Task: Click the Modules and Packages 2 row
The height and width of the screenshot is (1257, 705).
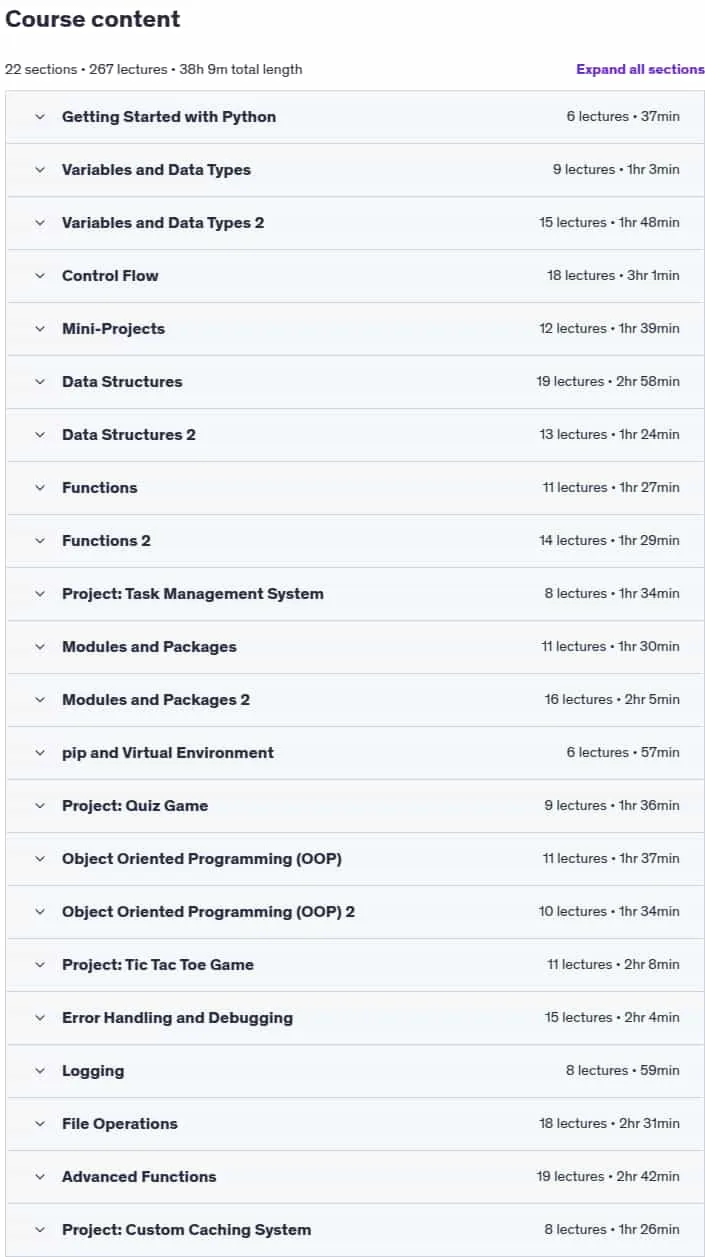Action: click(355, 700)
